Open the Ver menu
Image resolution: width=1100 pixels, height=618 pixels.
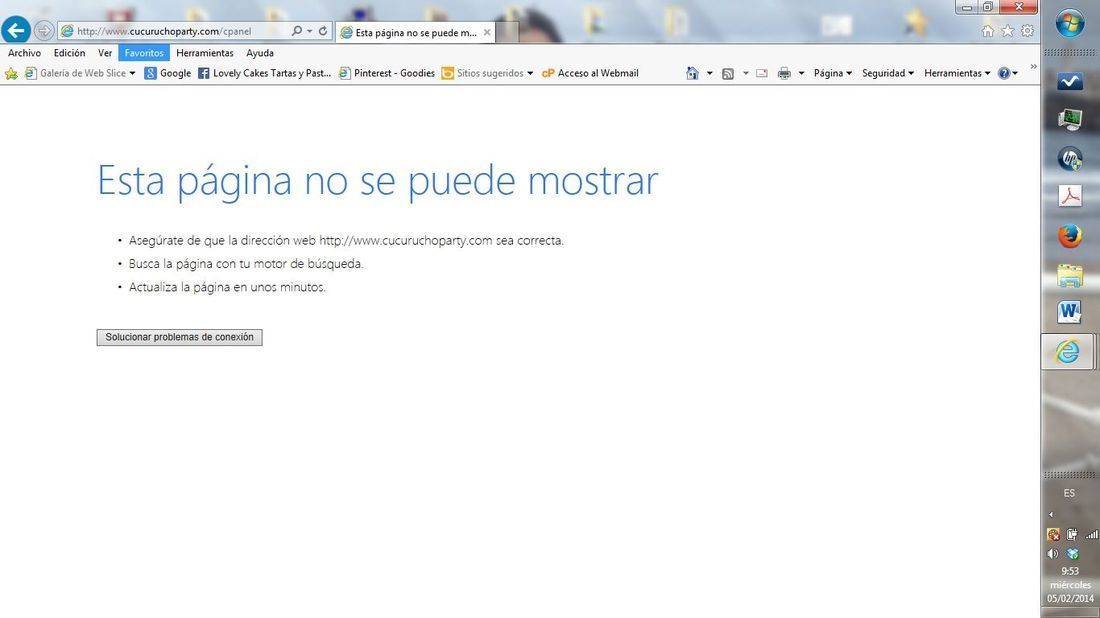pos(105,53)
